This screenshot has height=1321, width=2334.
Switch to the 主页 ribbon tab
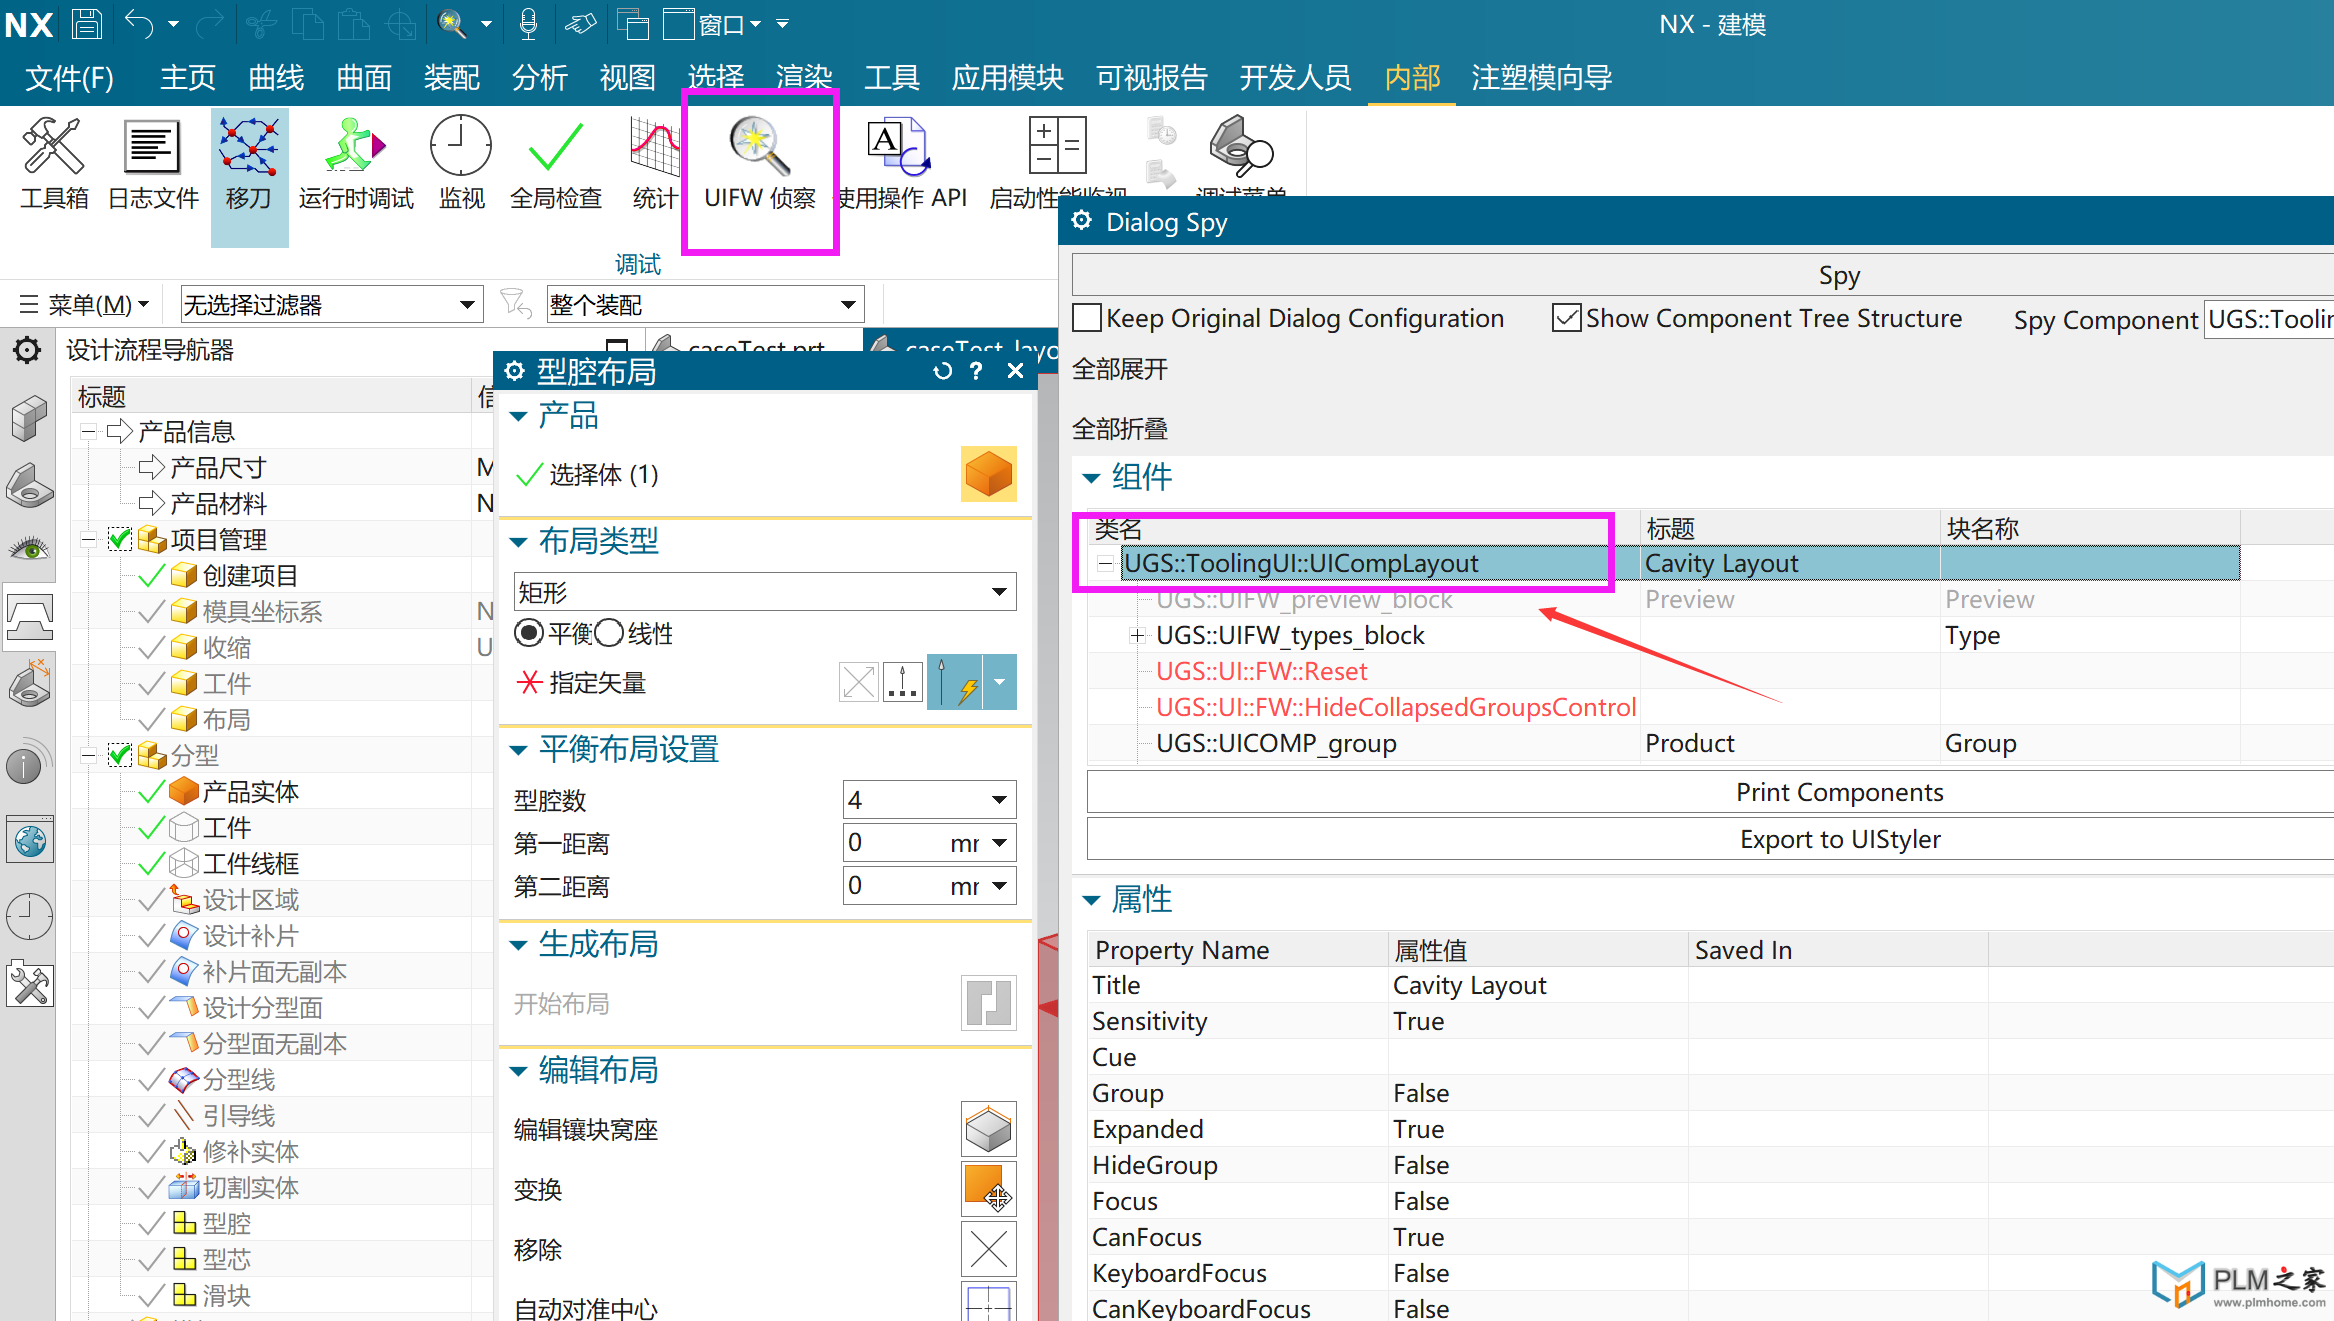pyautogui.click(x=188, y=77)
